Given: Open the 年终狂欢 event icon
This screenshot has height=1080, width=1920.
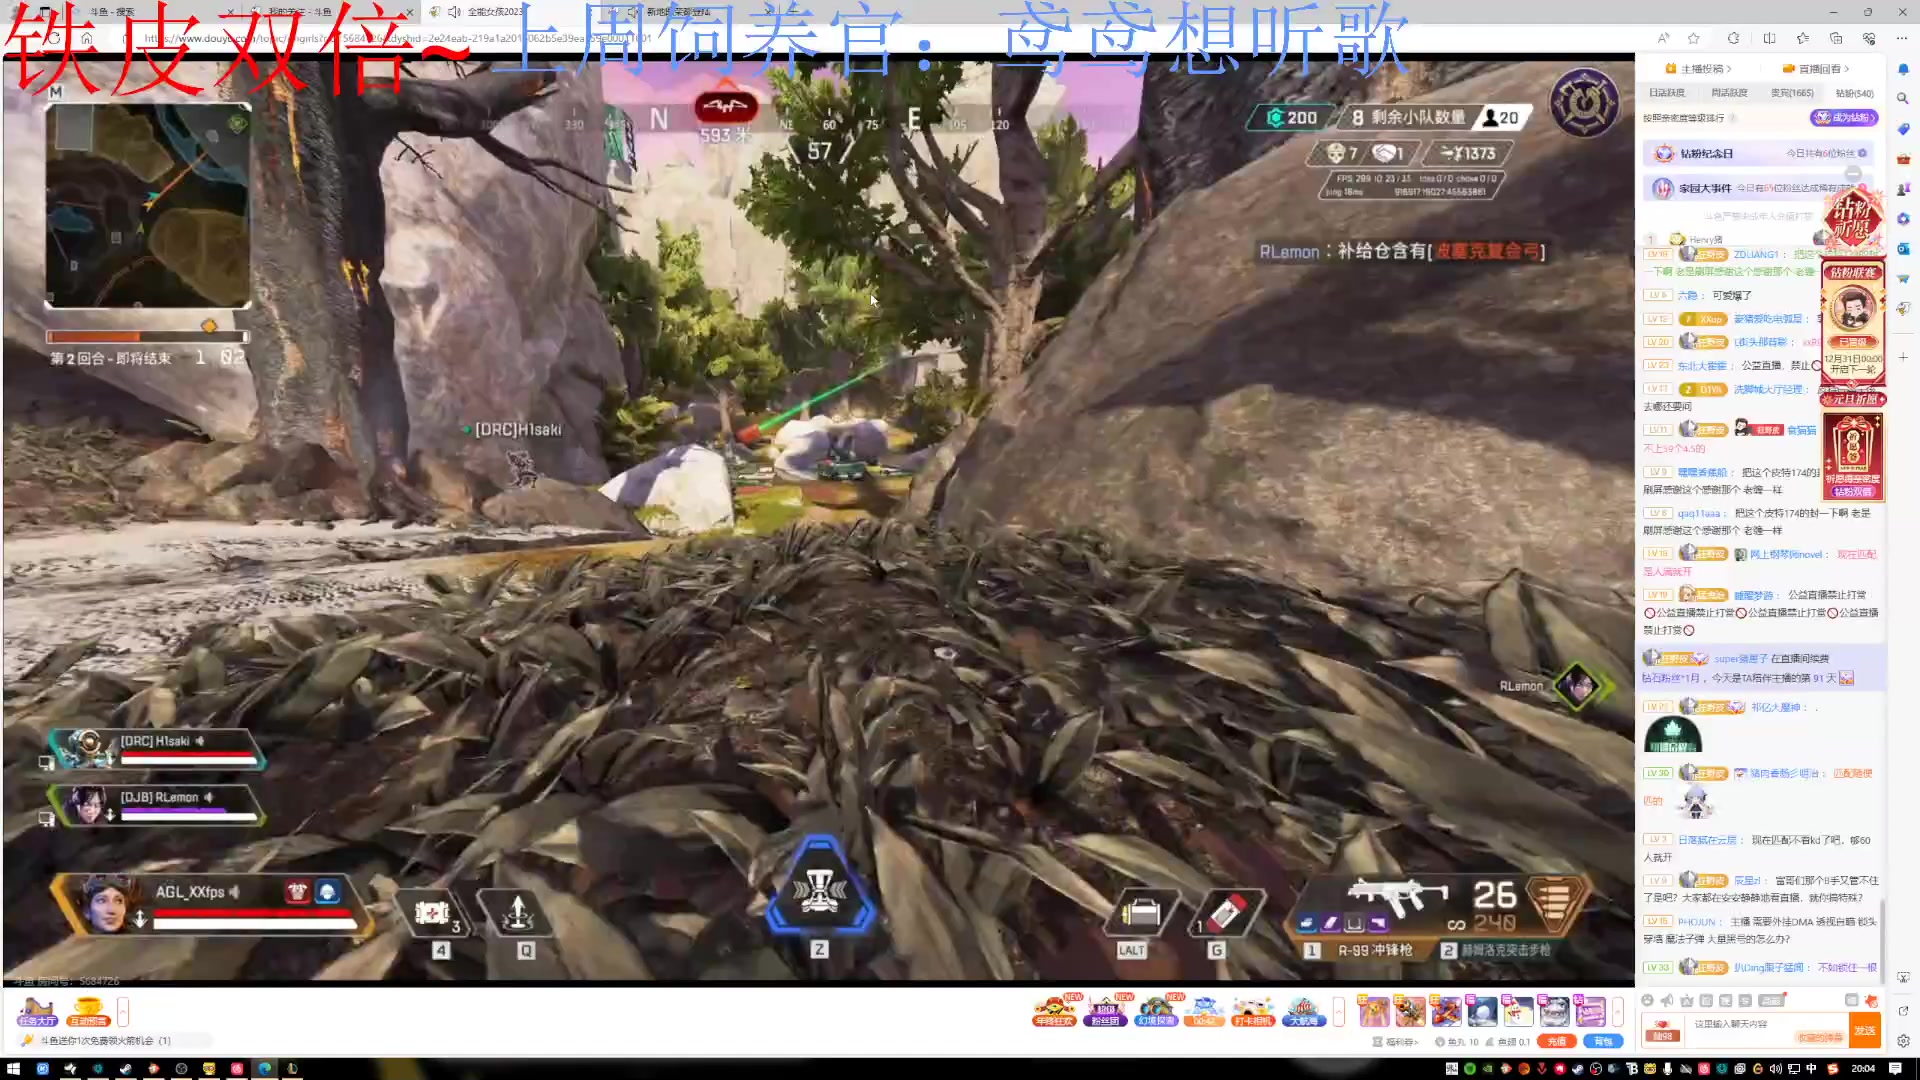Looking at the screenshot, I should tap(1055, 1012).
